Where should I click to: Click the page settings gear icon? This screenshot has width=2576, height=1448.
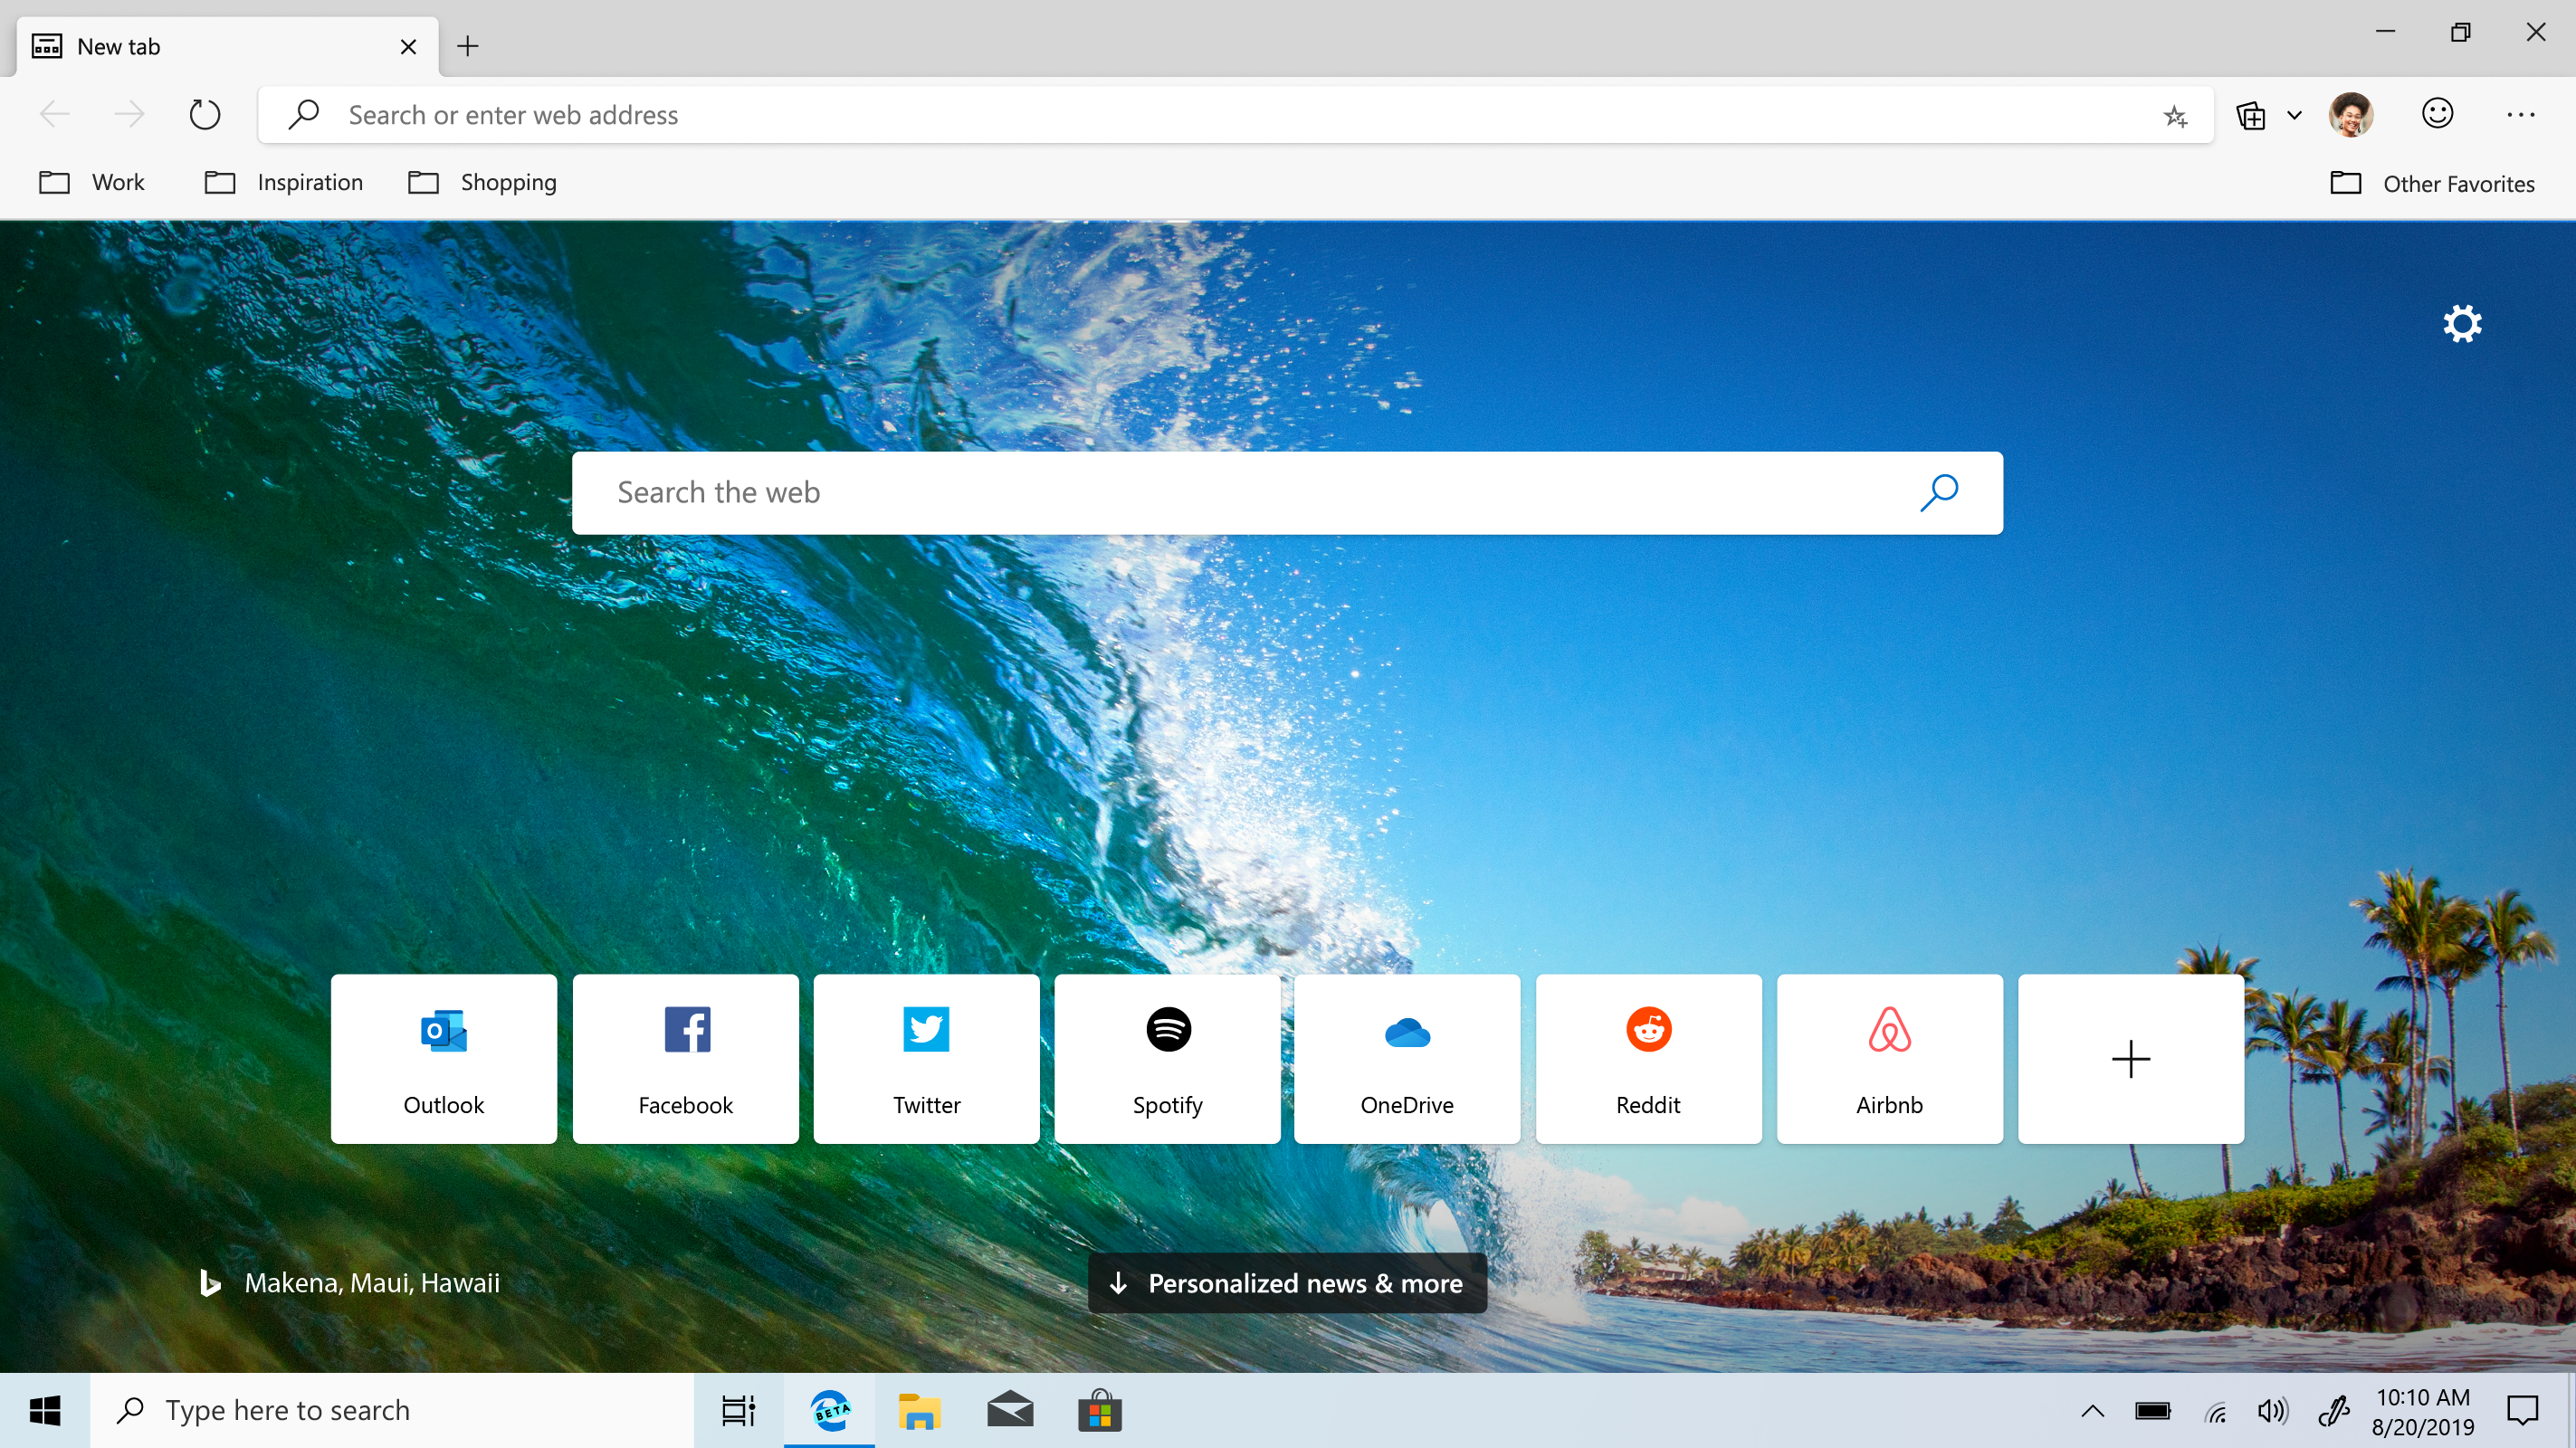(2461, 324)
